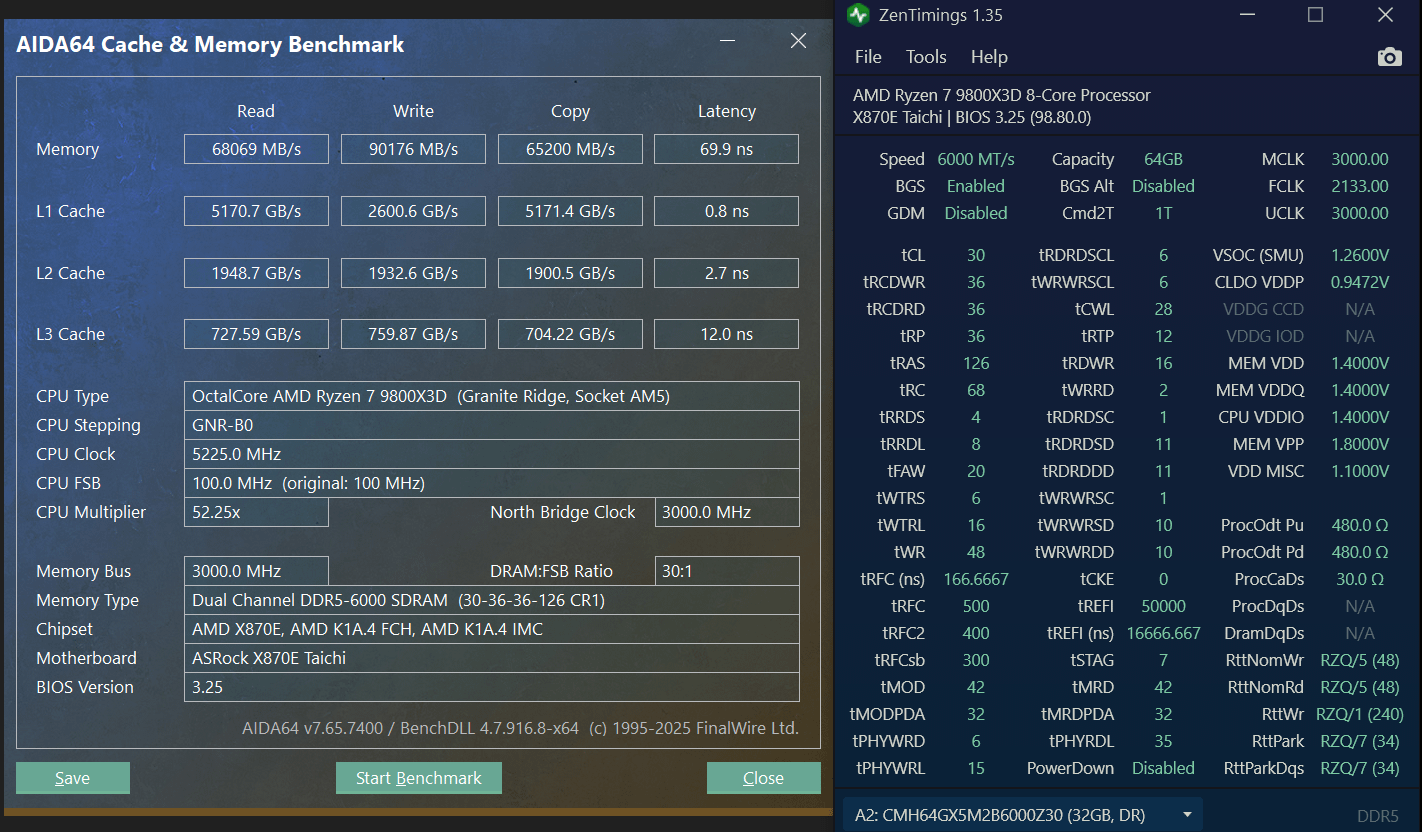Click the CPU Multiplier 52.25x field
The width and height of the screenshot is (1422, 832).
tap(256, 512)
